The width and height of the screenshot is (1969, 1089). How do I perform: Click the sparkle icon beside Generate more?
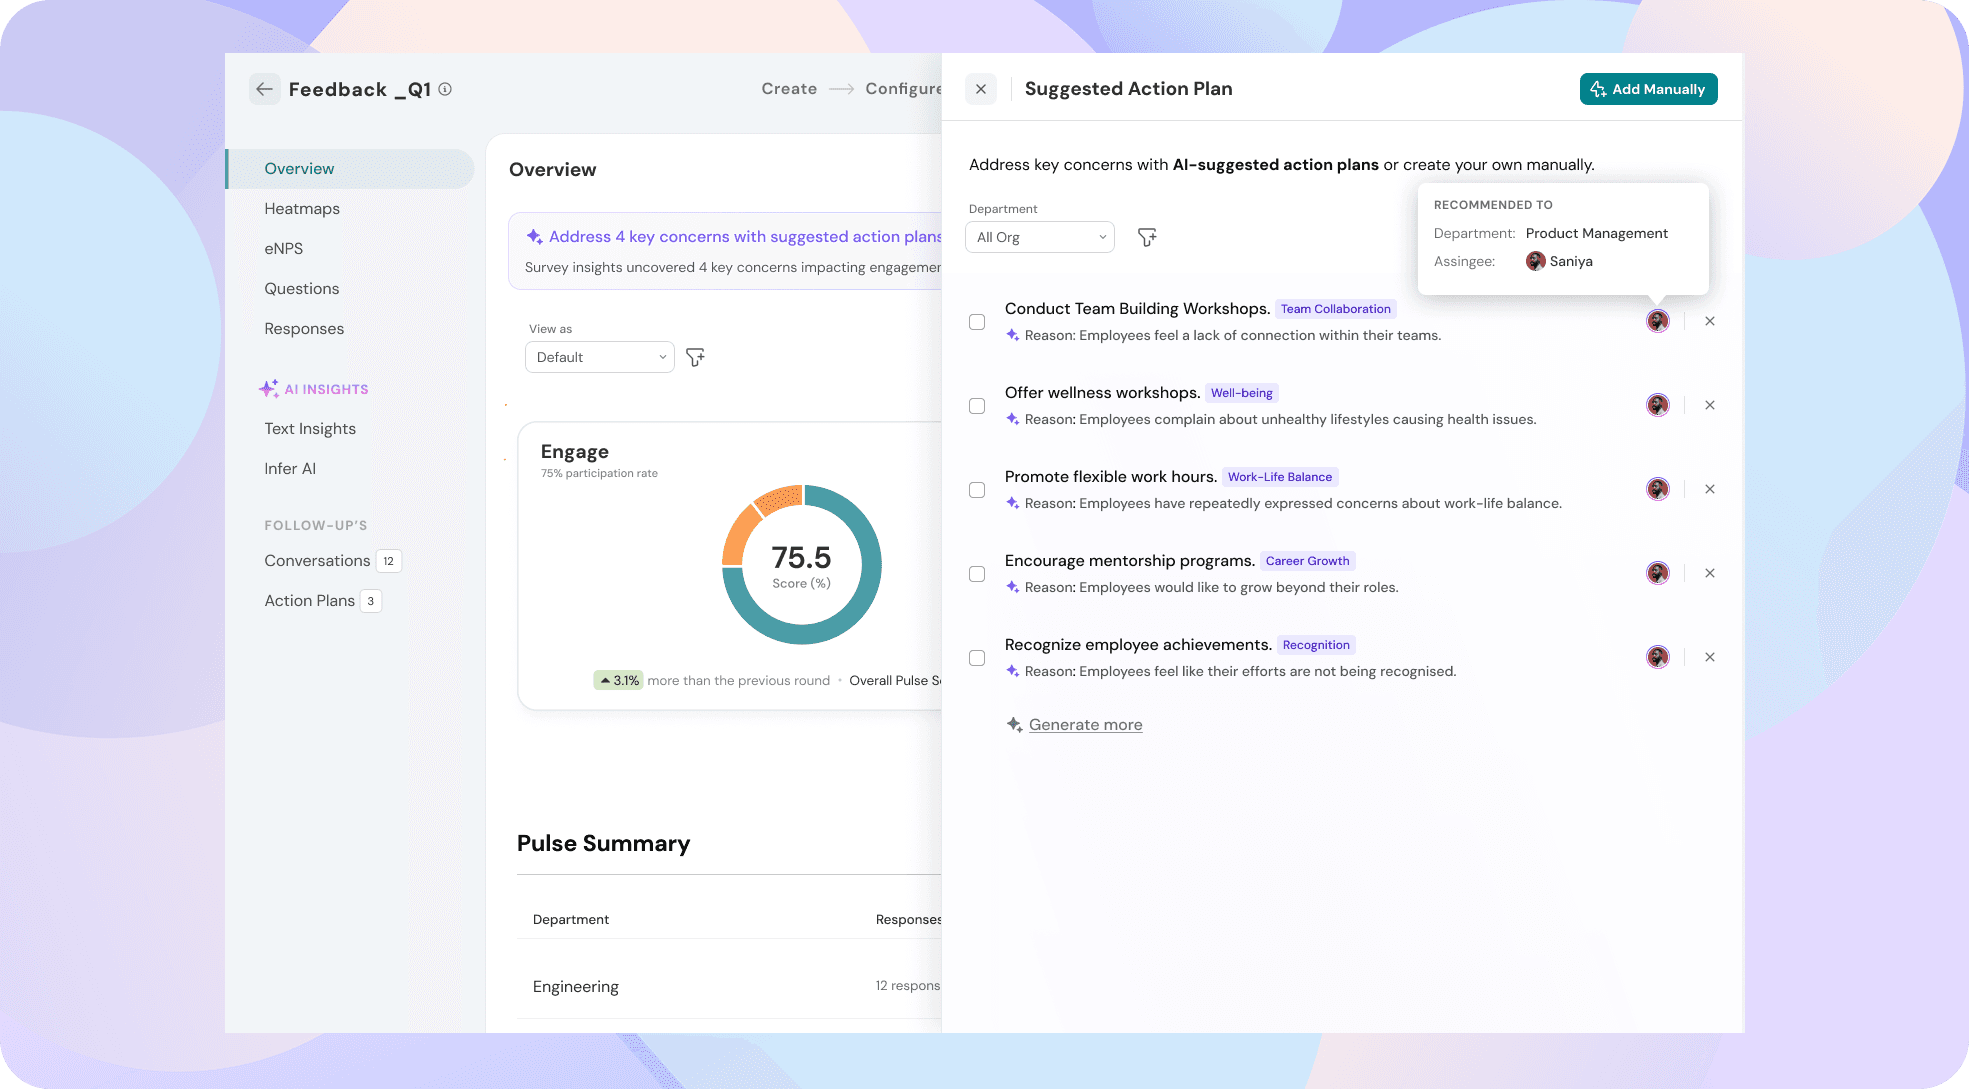(1014, 725)
